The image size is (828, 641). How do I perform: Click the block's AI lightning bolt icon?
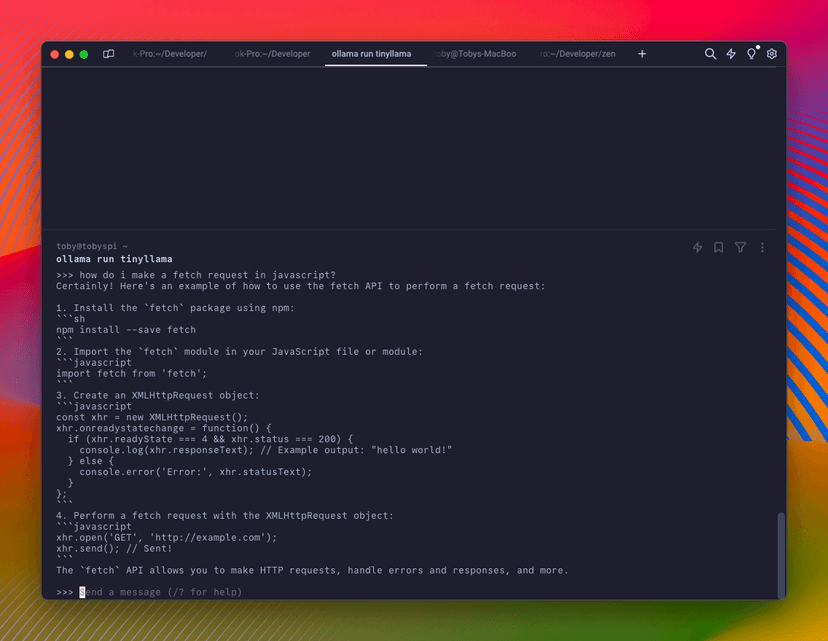pos(698,247)
